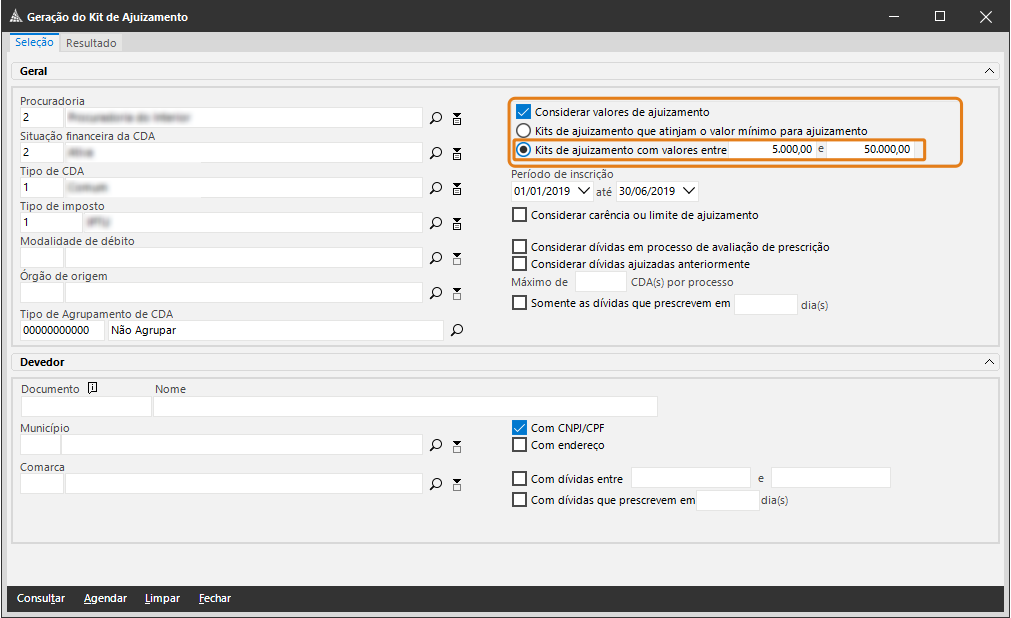Click the list icon beside Tipo de imposto
Viewport: 1011px width, 618px height.
[457, 223]
